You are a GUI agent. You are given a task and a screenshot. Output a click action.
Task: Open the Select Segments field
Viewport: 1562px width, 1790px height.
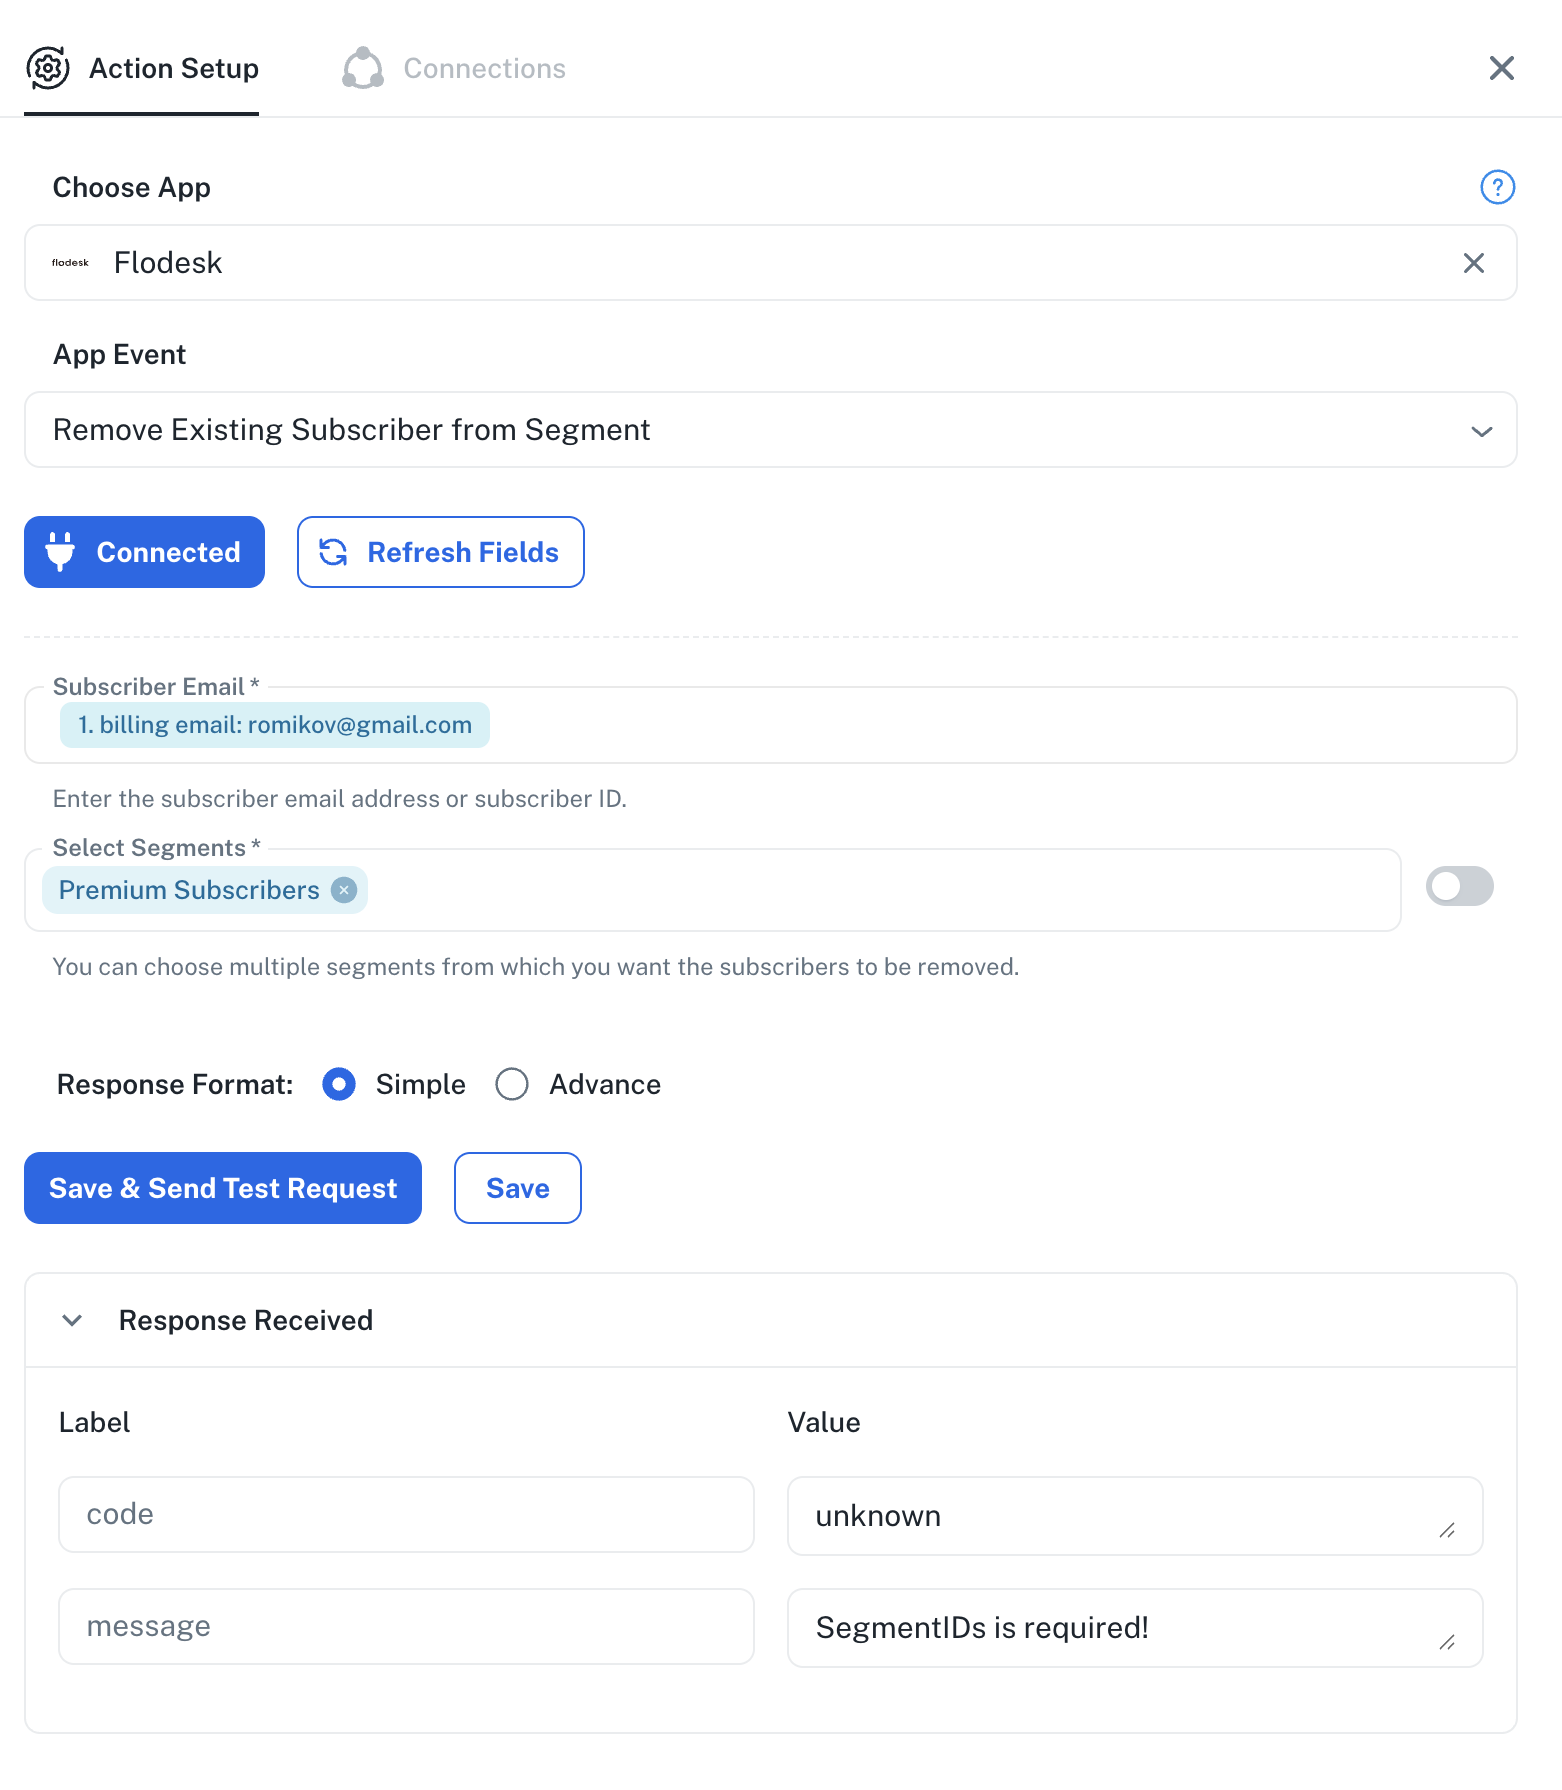[x=880, y=890]
